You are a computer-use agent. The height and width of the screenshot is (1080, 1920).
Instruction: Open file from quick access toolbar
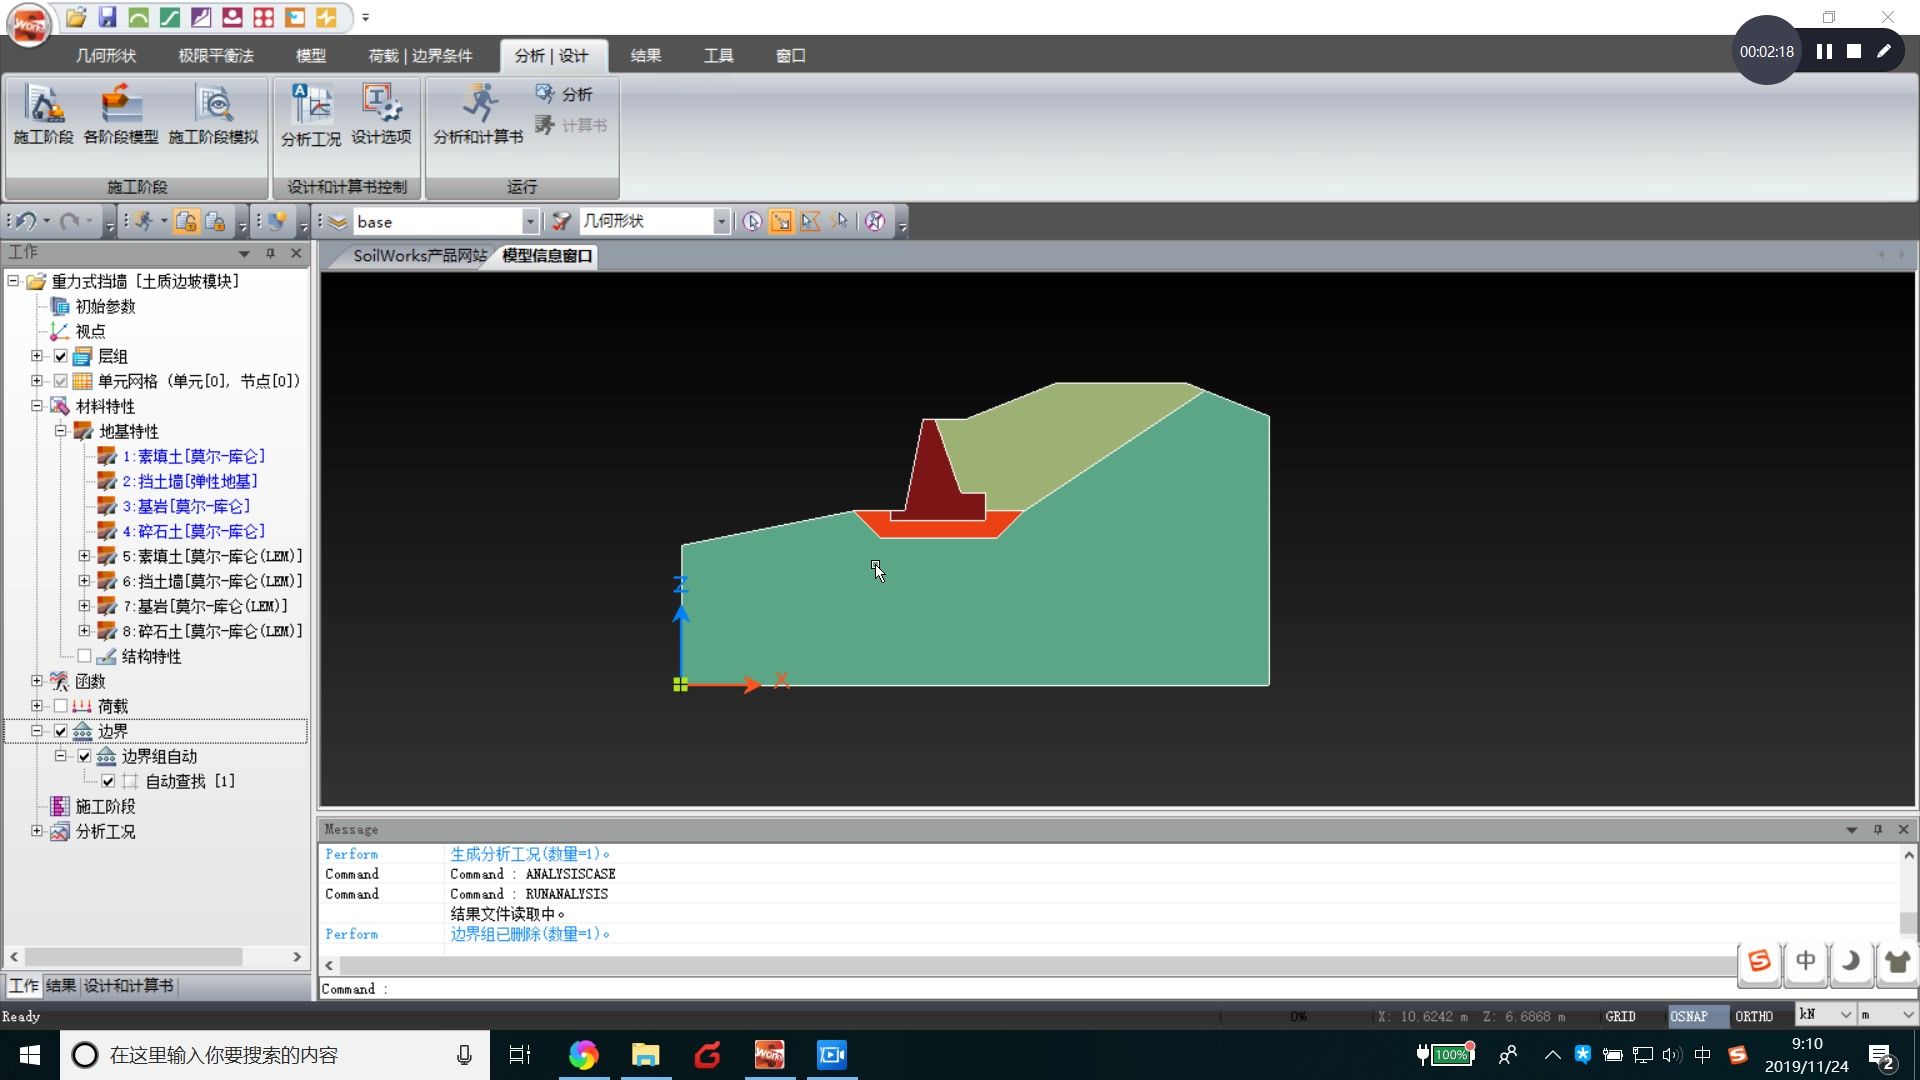(76, 17)
